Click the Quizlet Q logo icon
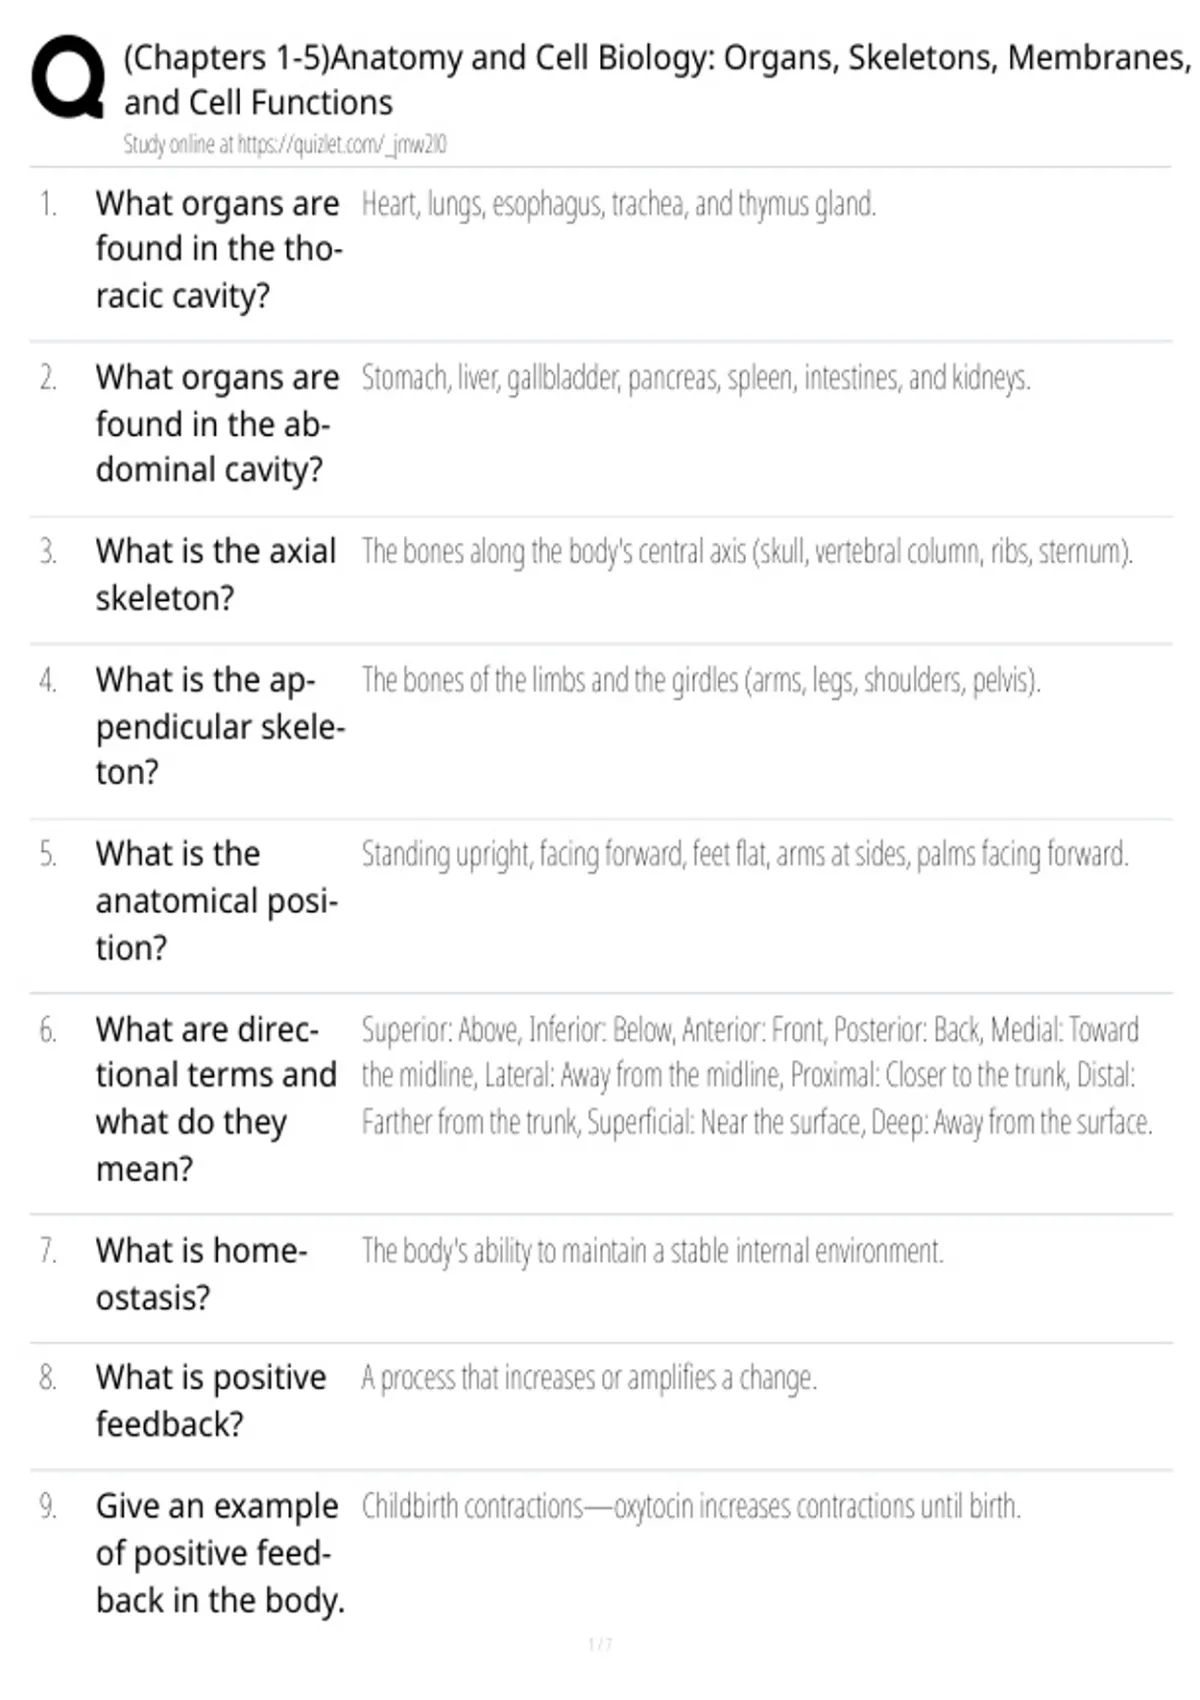The image size is (1200, 1700). [x=68, y=77]
